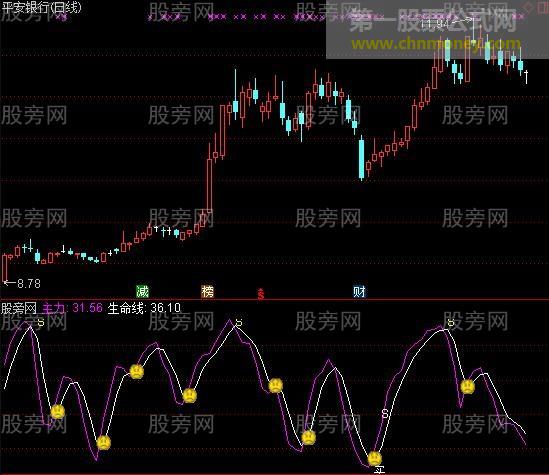Click the red dollar sign icon

(x=261, y=294)
